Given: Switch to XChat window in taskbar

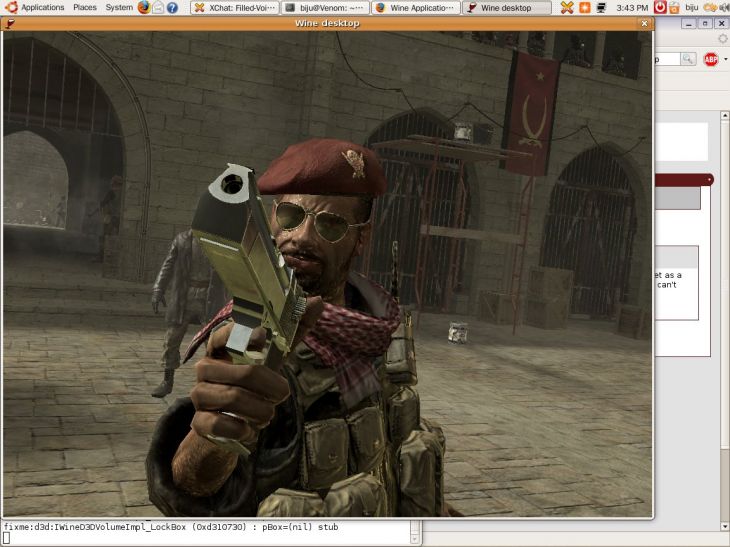Looking at the screenshot, I should point(233,7).
